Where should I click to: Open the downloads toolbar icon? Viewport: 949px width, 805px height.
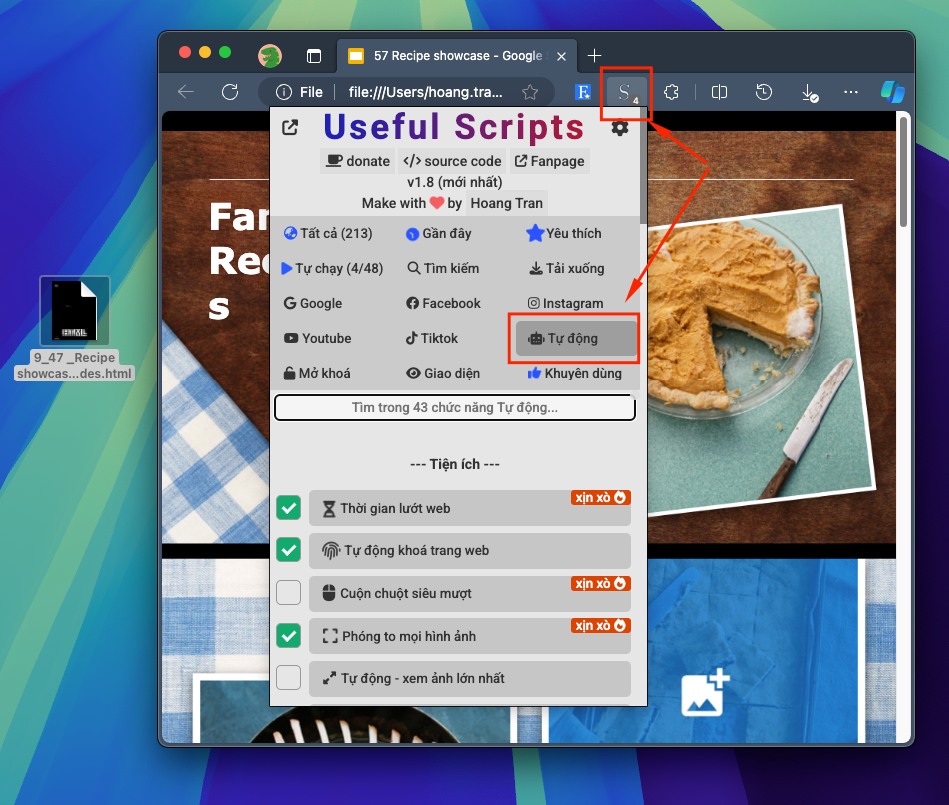pos(809,93)
